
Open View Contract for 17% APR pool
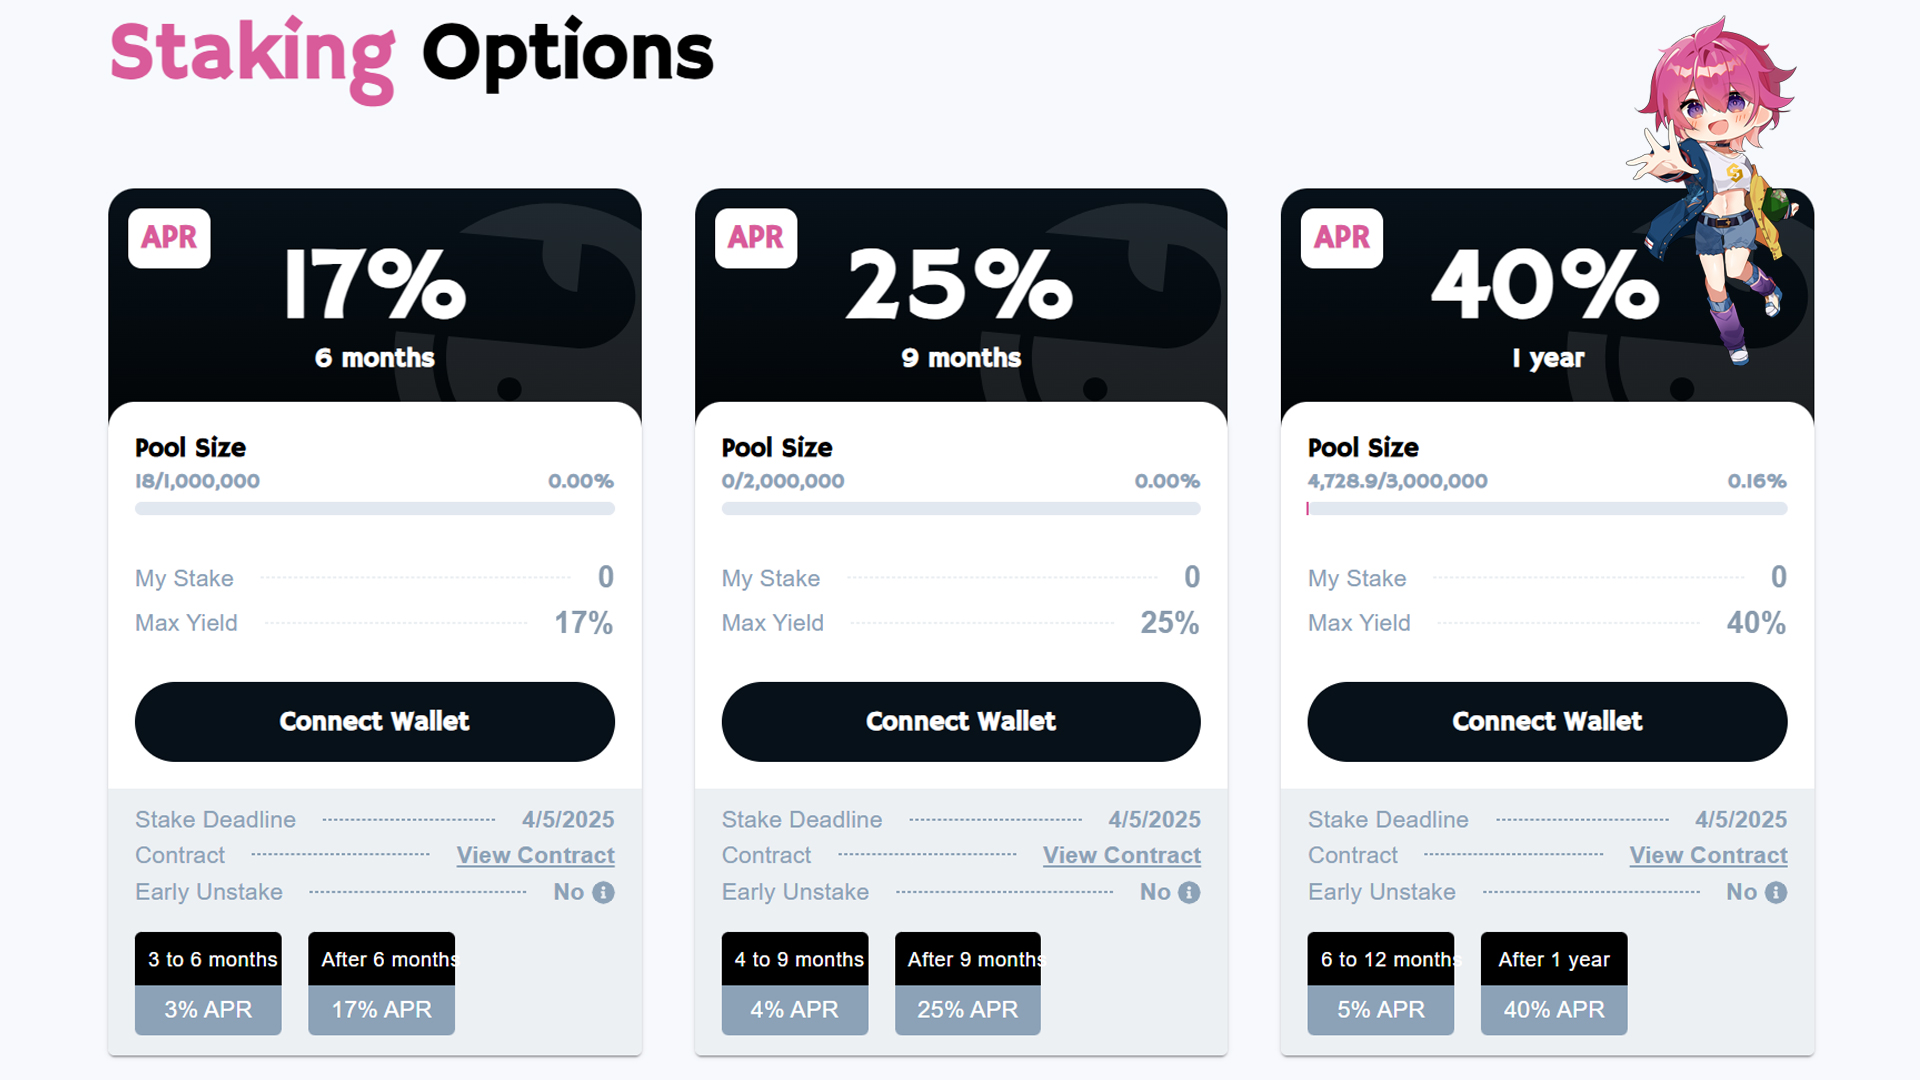(x=536, y=856)
